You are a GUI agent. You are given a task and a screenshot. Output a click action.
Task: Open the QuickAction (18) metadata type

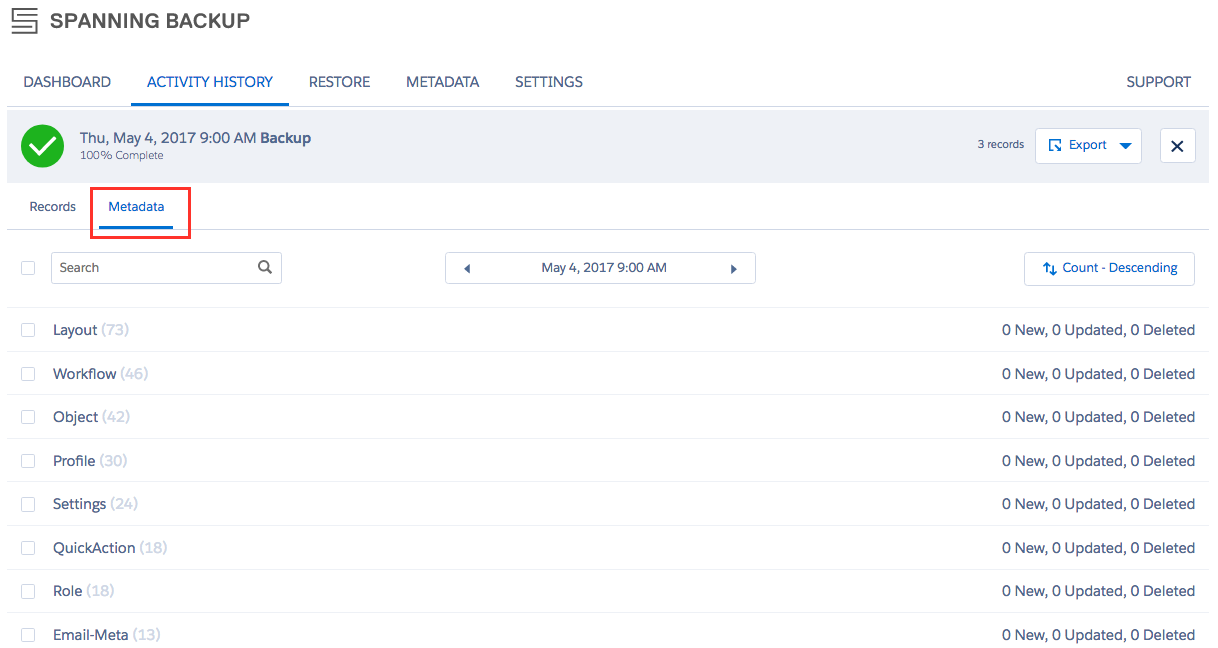tap(110, 548)
